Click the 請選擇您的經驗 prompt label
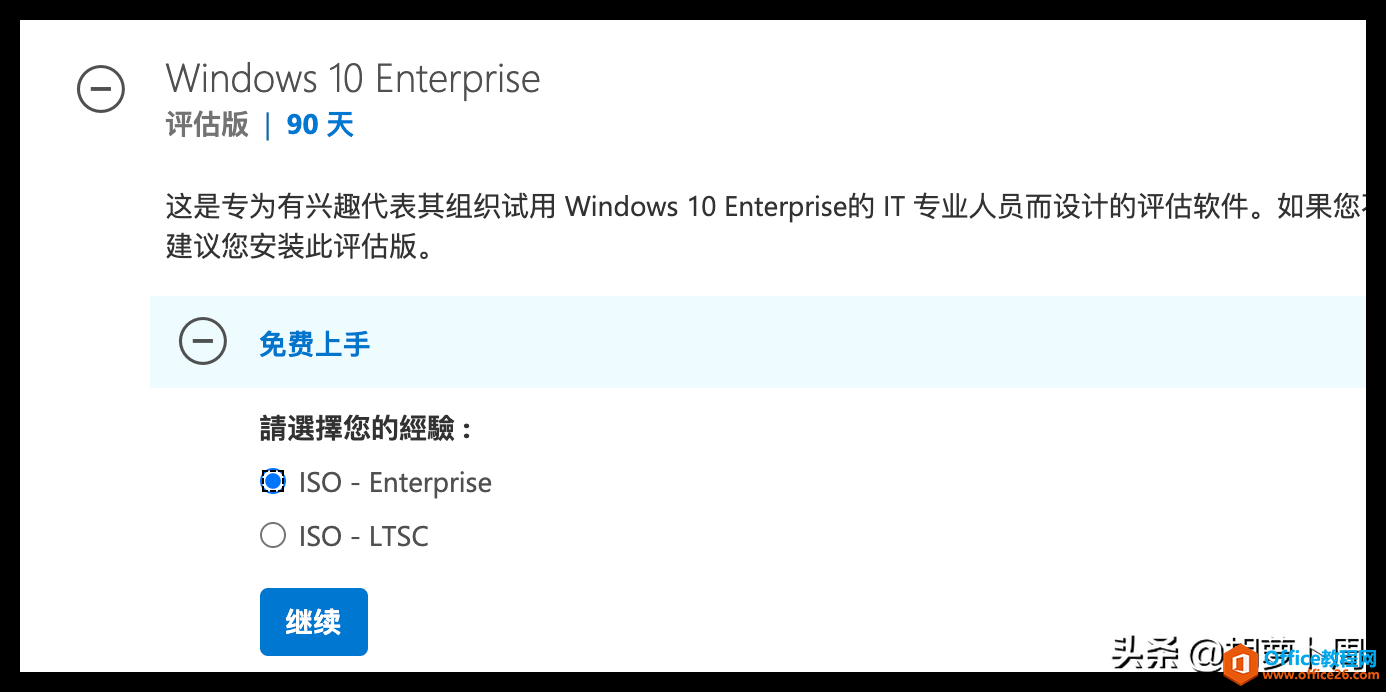Image resolution: width=1386 pixels, height=692 pixels. tap(366, 428)
